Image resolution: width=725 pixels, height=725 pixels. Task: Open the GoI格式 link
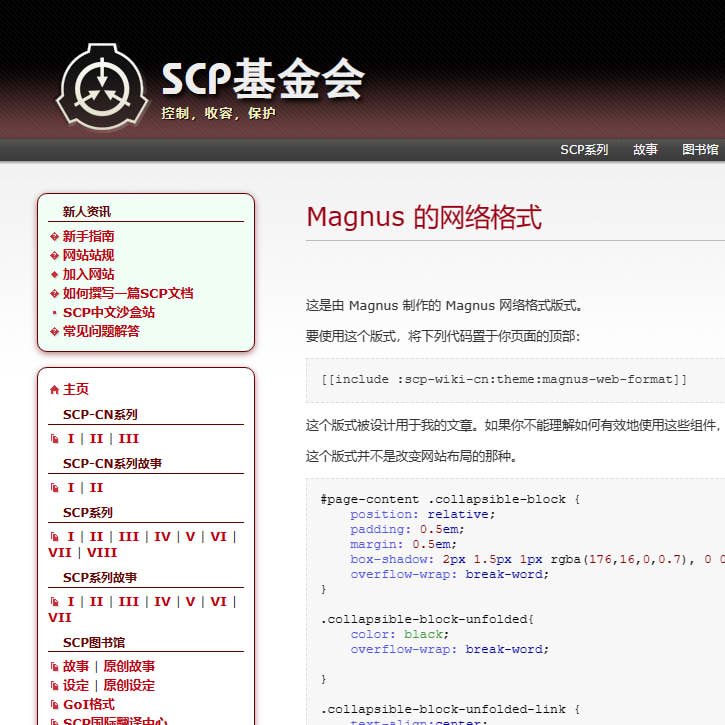(x=89, y=704)
